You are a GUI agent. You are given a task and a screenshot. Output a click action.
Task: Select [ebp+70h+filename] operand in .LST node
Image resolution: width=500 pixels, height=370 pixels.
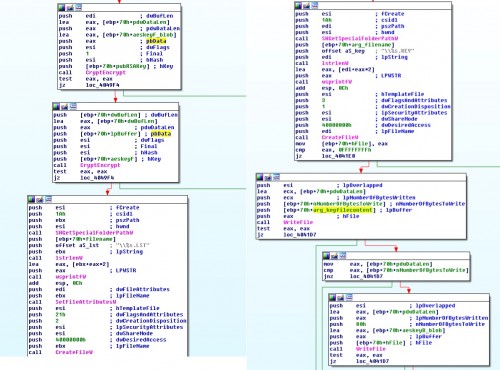click(86, 239)
